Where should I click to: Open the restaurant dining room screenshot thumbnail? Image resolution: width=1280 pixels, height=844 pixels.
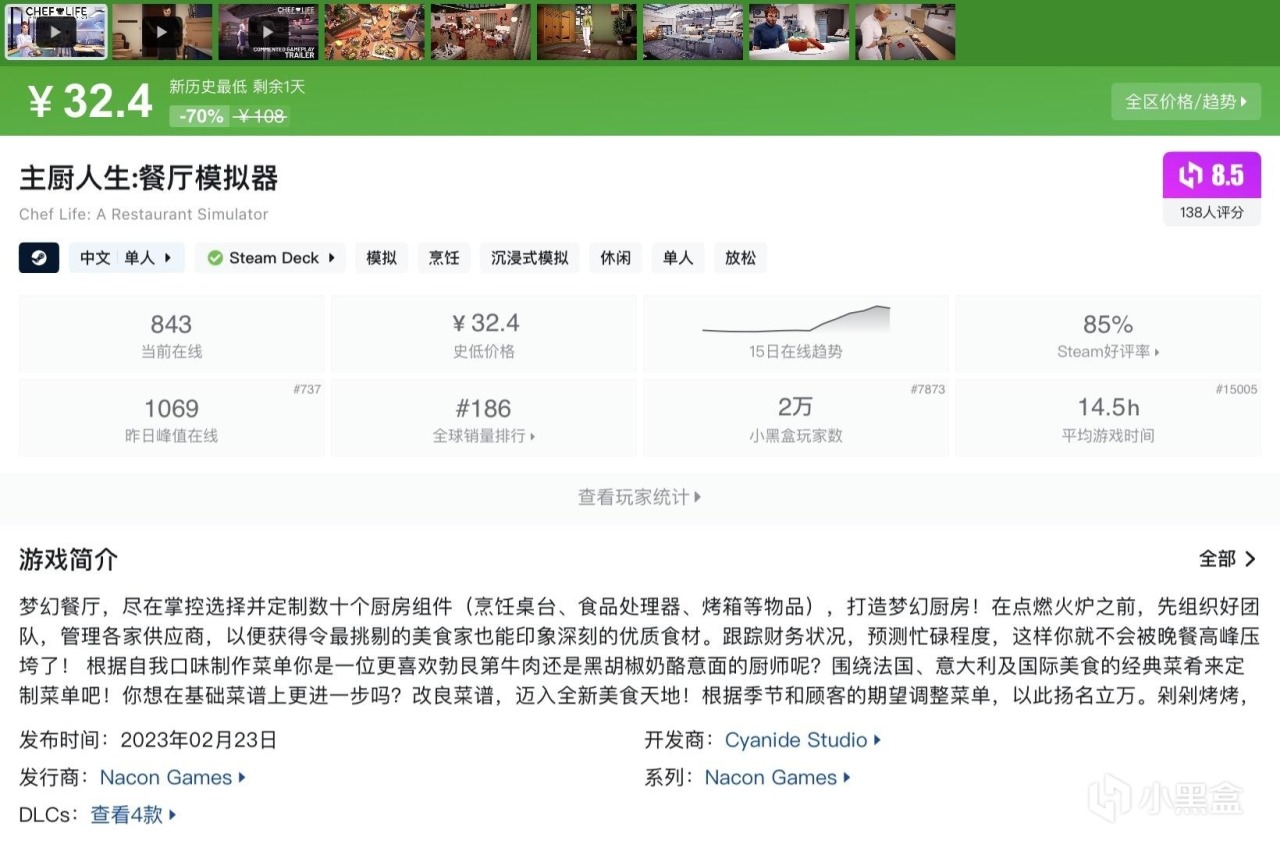pyautogui.click(x=480, y=32)
